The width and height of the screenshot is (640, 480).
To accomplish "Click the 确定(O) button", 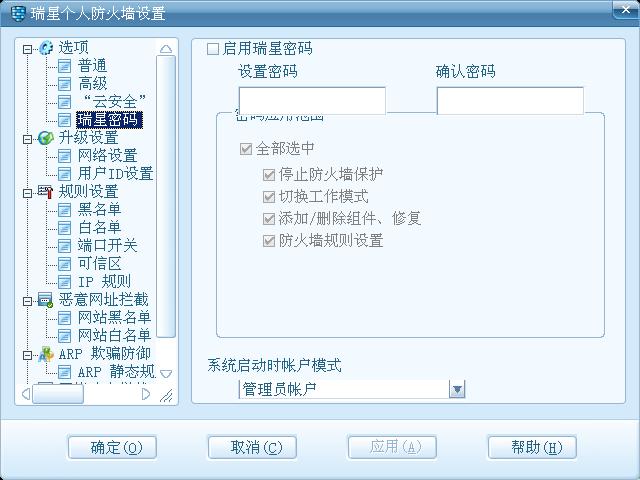I will tap(112, 447).
